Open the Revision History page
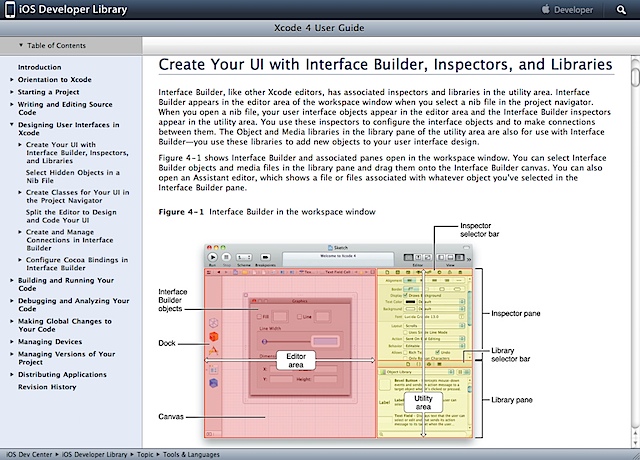Viewport: 640px width, 460px height. pos(46,386)
